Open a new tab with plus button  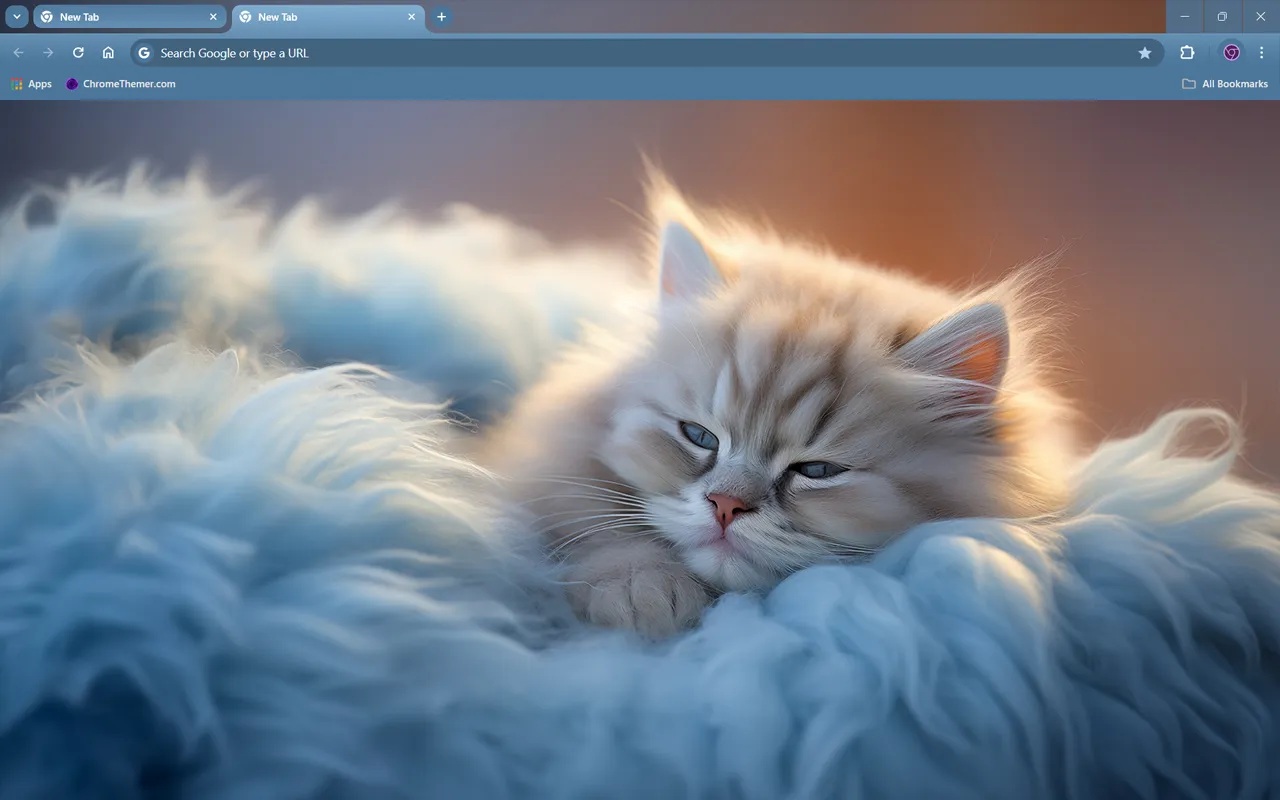pos(441,17)
